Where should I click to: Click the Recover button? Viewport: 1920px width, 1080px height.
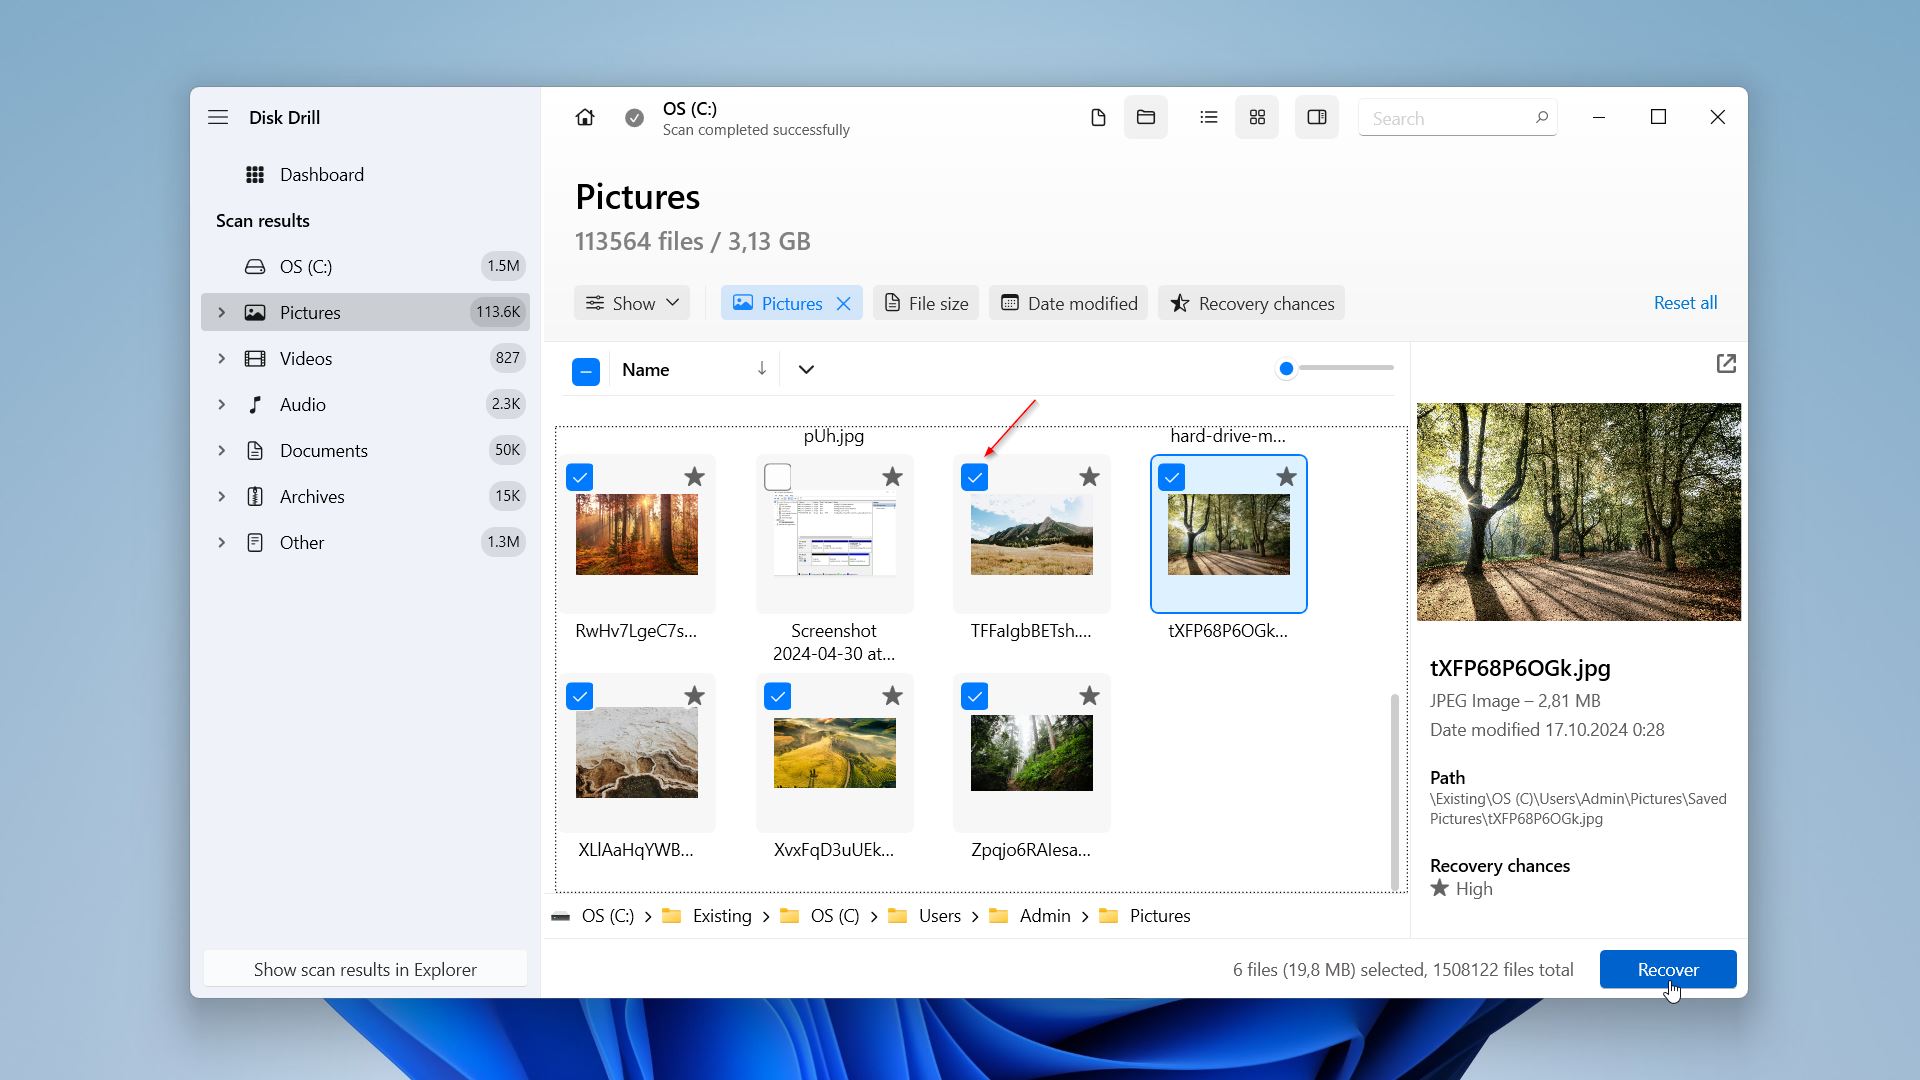1667,969
